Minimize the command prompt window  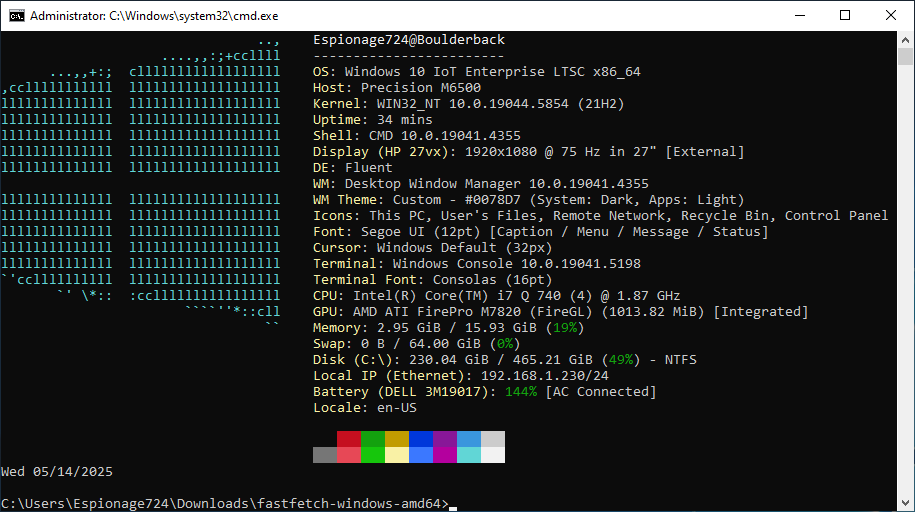point(799,16)
